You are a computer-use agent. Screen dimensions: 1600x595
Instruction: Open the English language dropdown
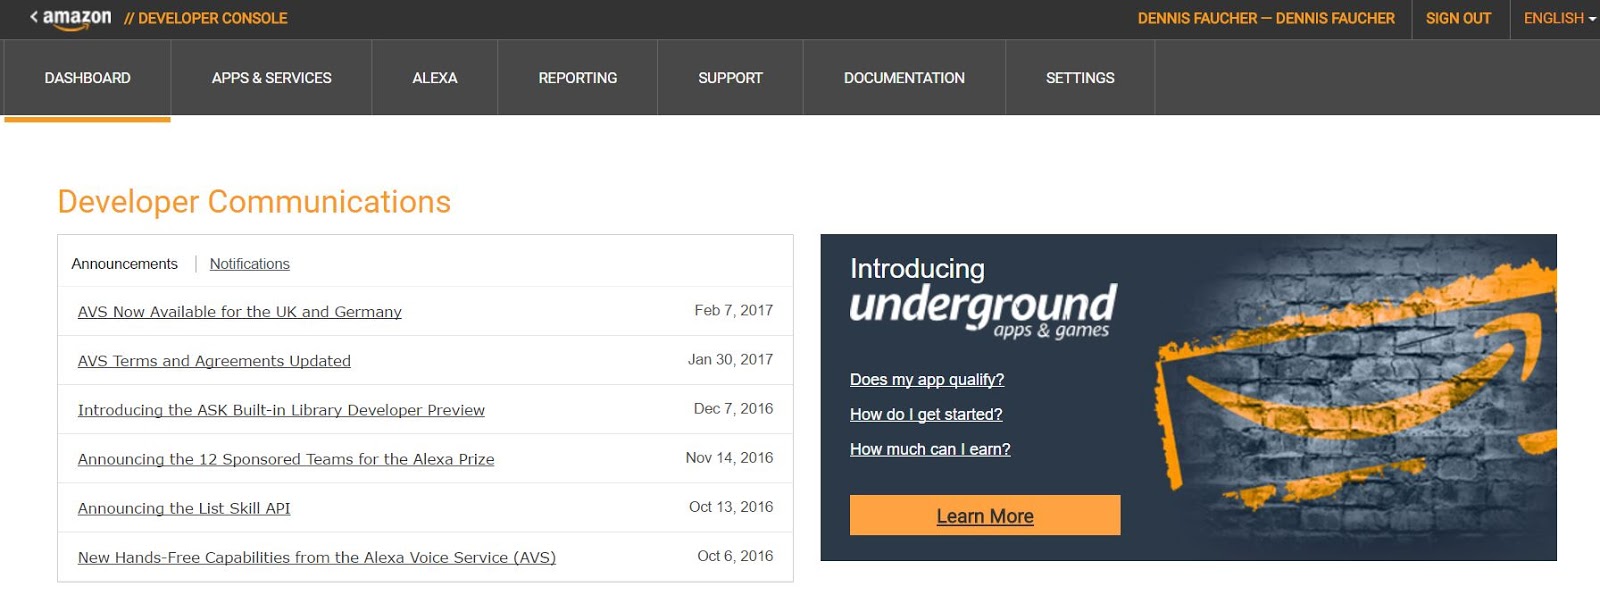click(1559, 18)
